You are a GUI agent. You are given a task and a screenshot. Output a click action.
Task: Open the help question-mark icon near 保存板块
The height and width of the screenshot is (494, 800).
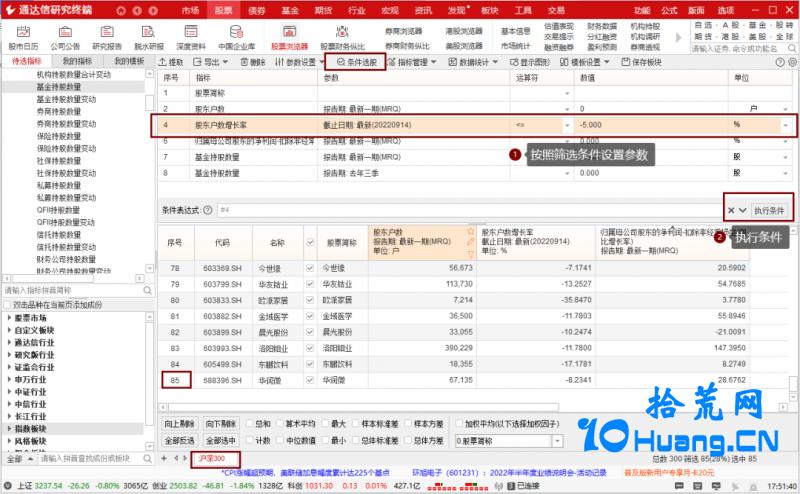780,62
